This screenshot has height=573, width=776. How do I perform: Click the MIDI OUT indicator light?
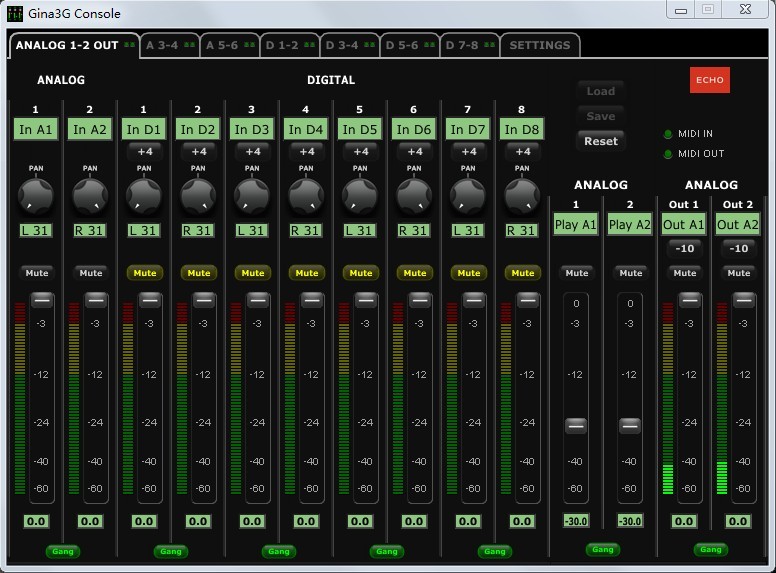click(x=668, y=154)
